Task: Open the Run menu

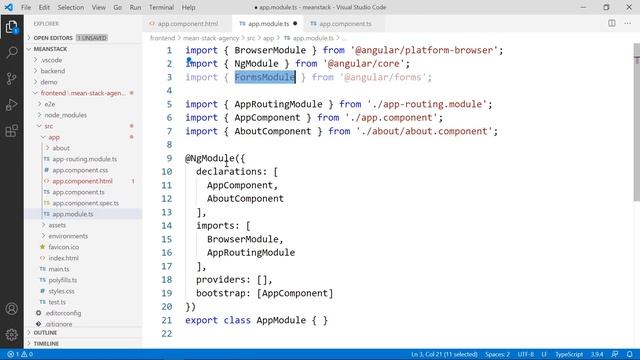Action: (x=135, y=7)
